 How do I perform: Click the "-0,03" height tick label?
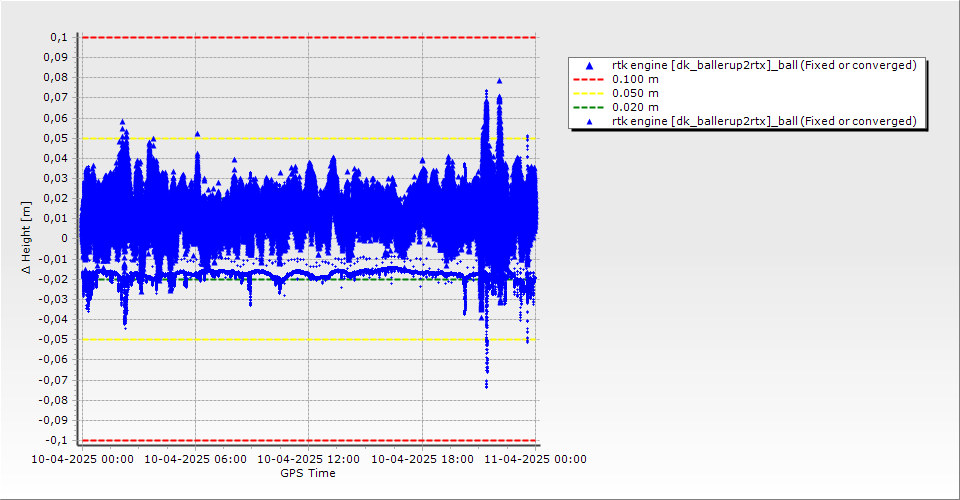(x=54, y=299)
